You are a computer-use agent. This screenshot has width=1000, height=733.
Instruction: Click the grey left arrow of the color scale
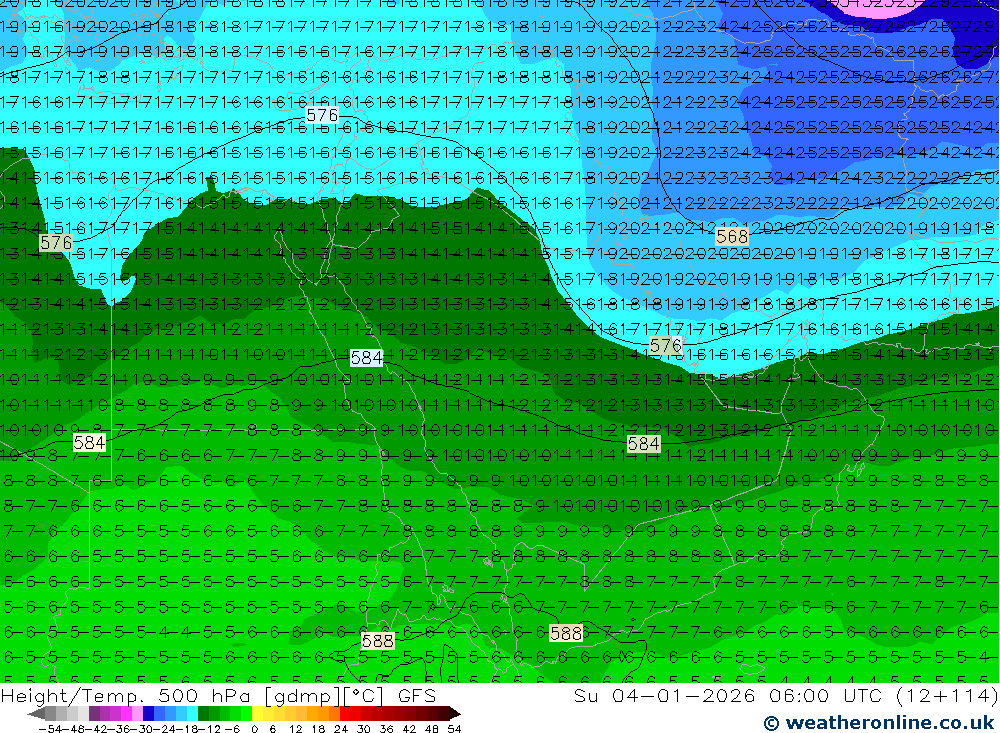(x=36, y=714)
